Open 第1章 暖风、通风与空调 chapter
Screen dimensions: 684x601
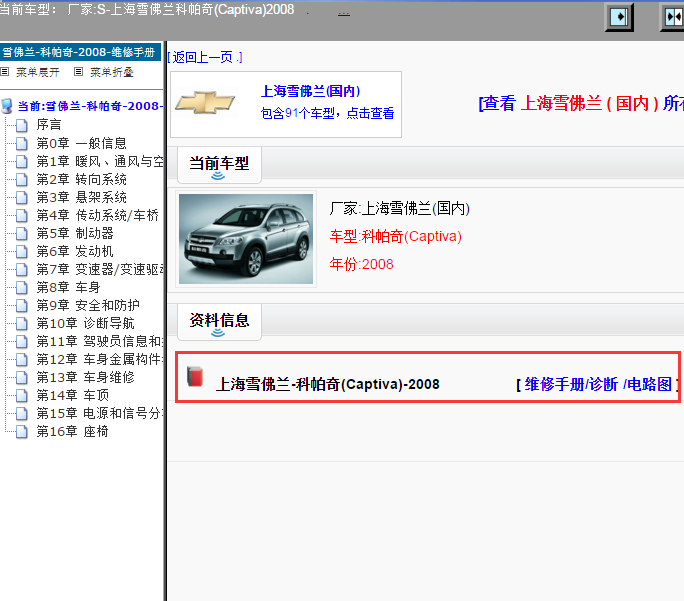click(99, 161)
